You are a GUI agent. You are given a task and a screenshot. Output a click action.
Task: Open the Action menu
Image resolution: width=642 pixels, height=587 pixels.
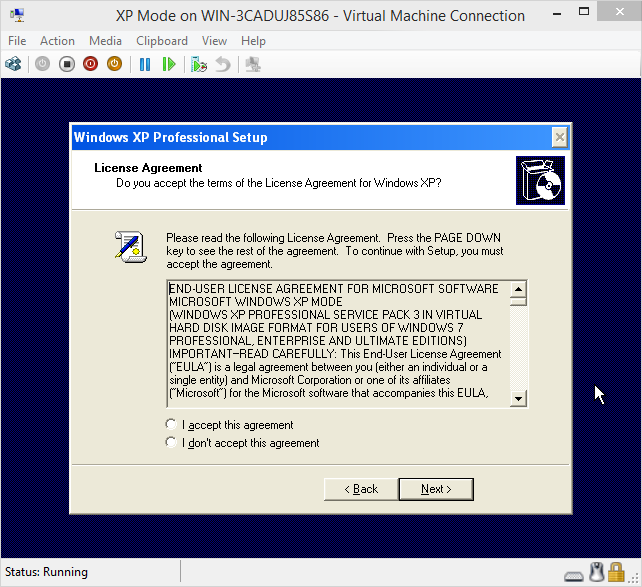pyautogui.click(x=57, y=41)
